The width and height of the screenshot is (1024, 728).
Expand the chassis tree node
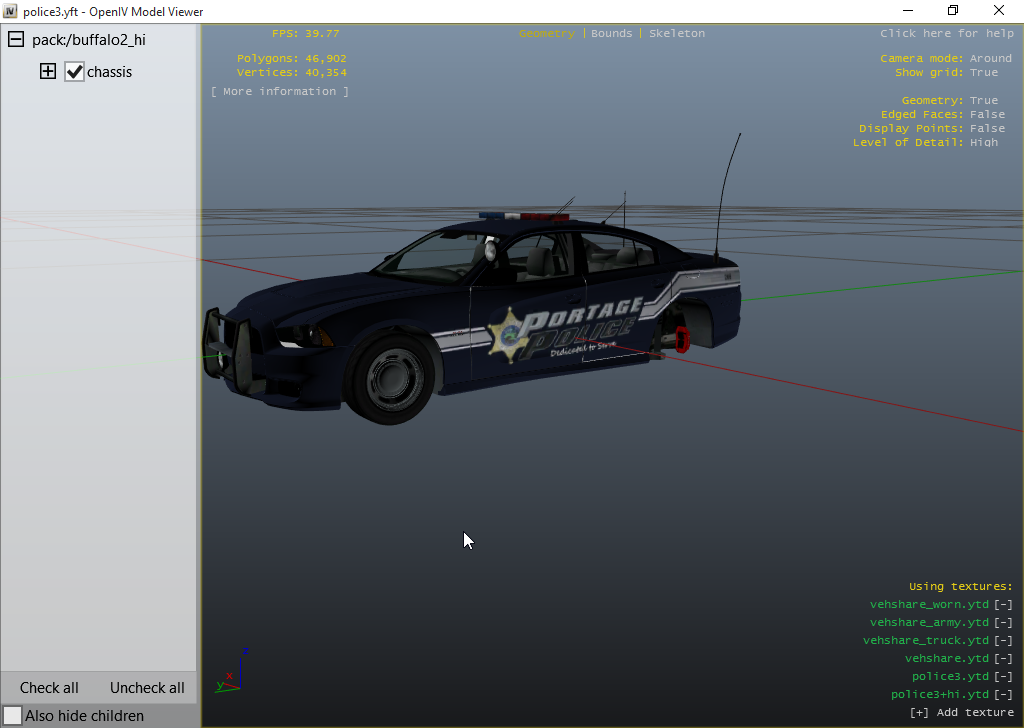click(47, 72)
